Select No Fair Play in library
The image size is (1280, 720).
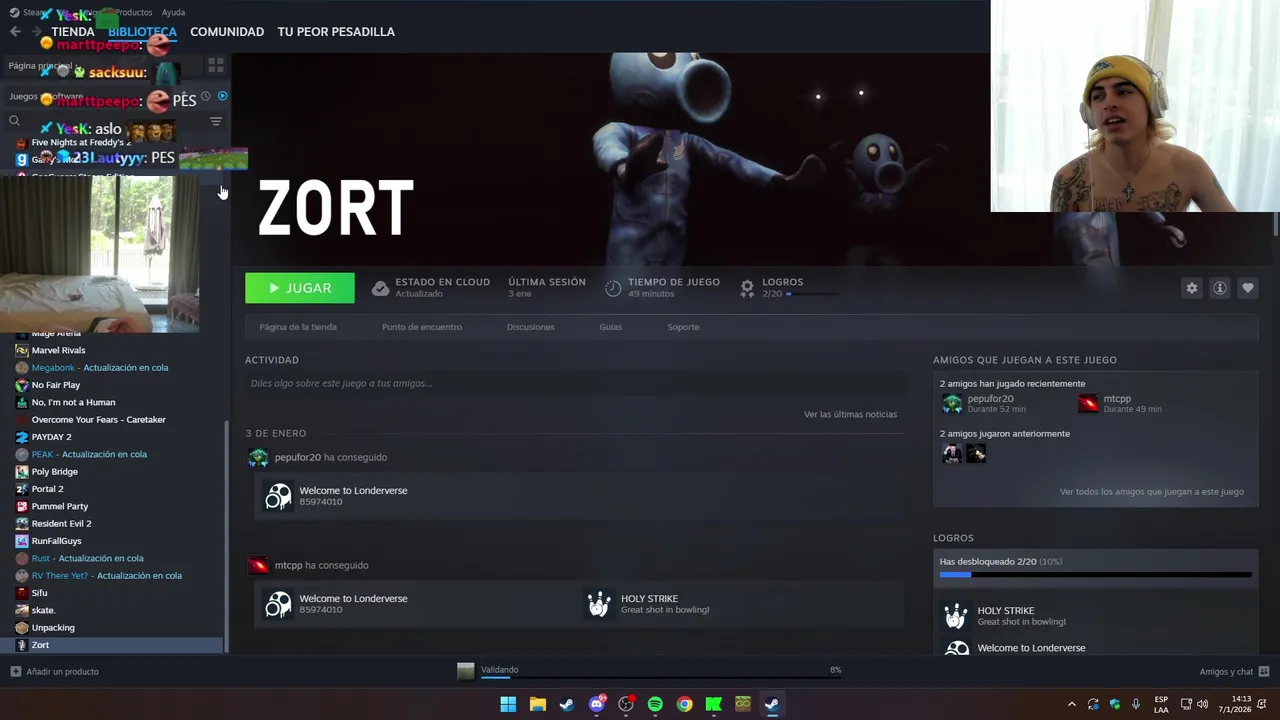[56, 385]
